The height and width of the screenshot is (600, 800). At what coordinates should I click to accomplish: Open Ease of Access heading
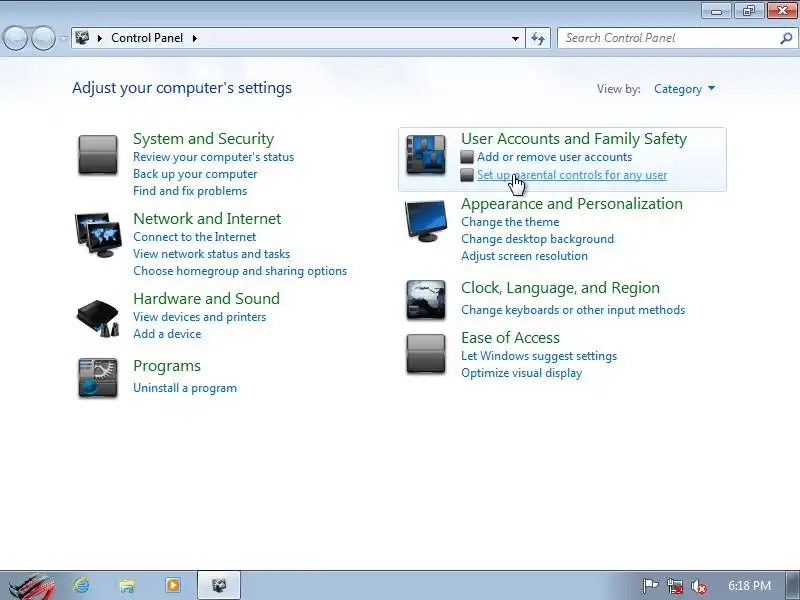(511, 338)
